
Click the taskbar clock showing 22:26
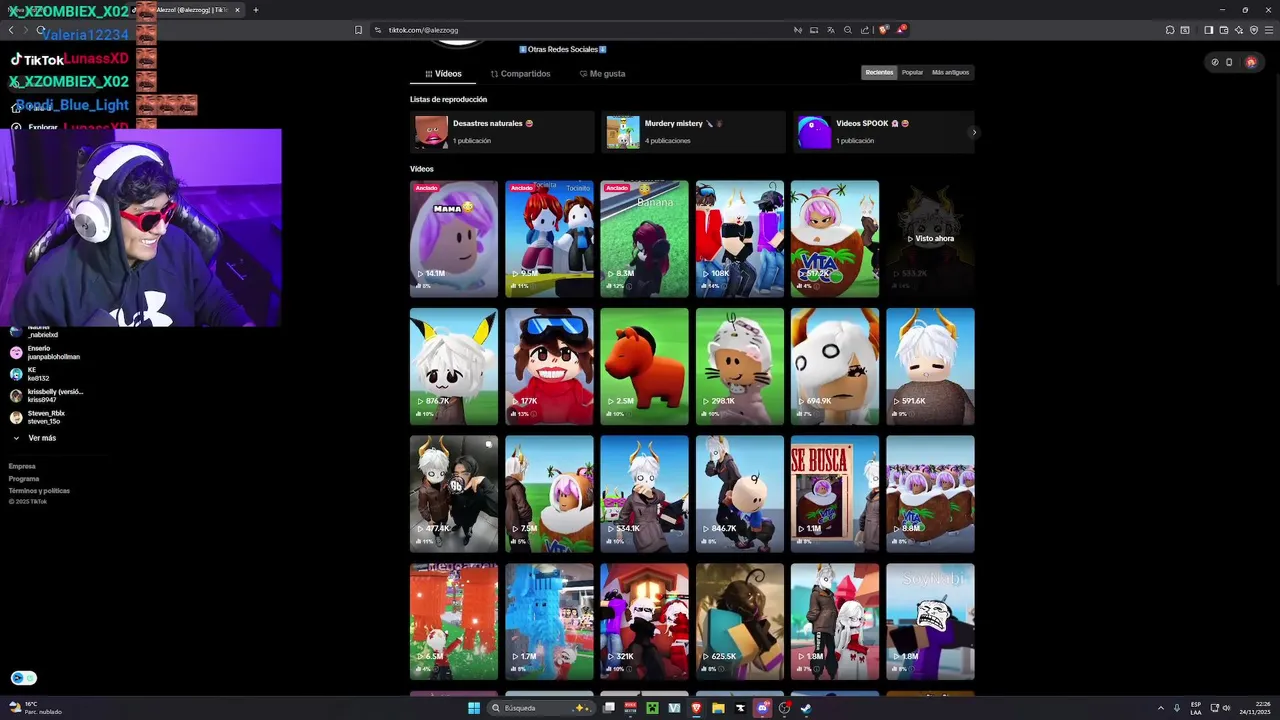1254,708
